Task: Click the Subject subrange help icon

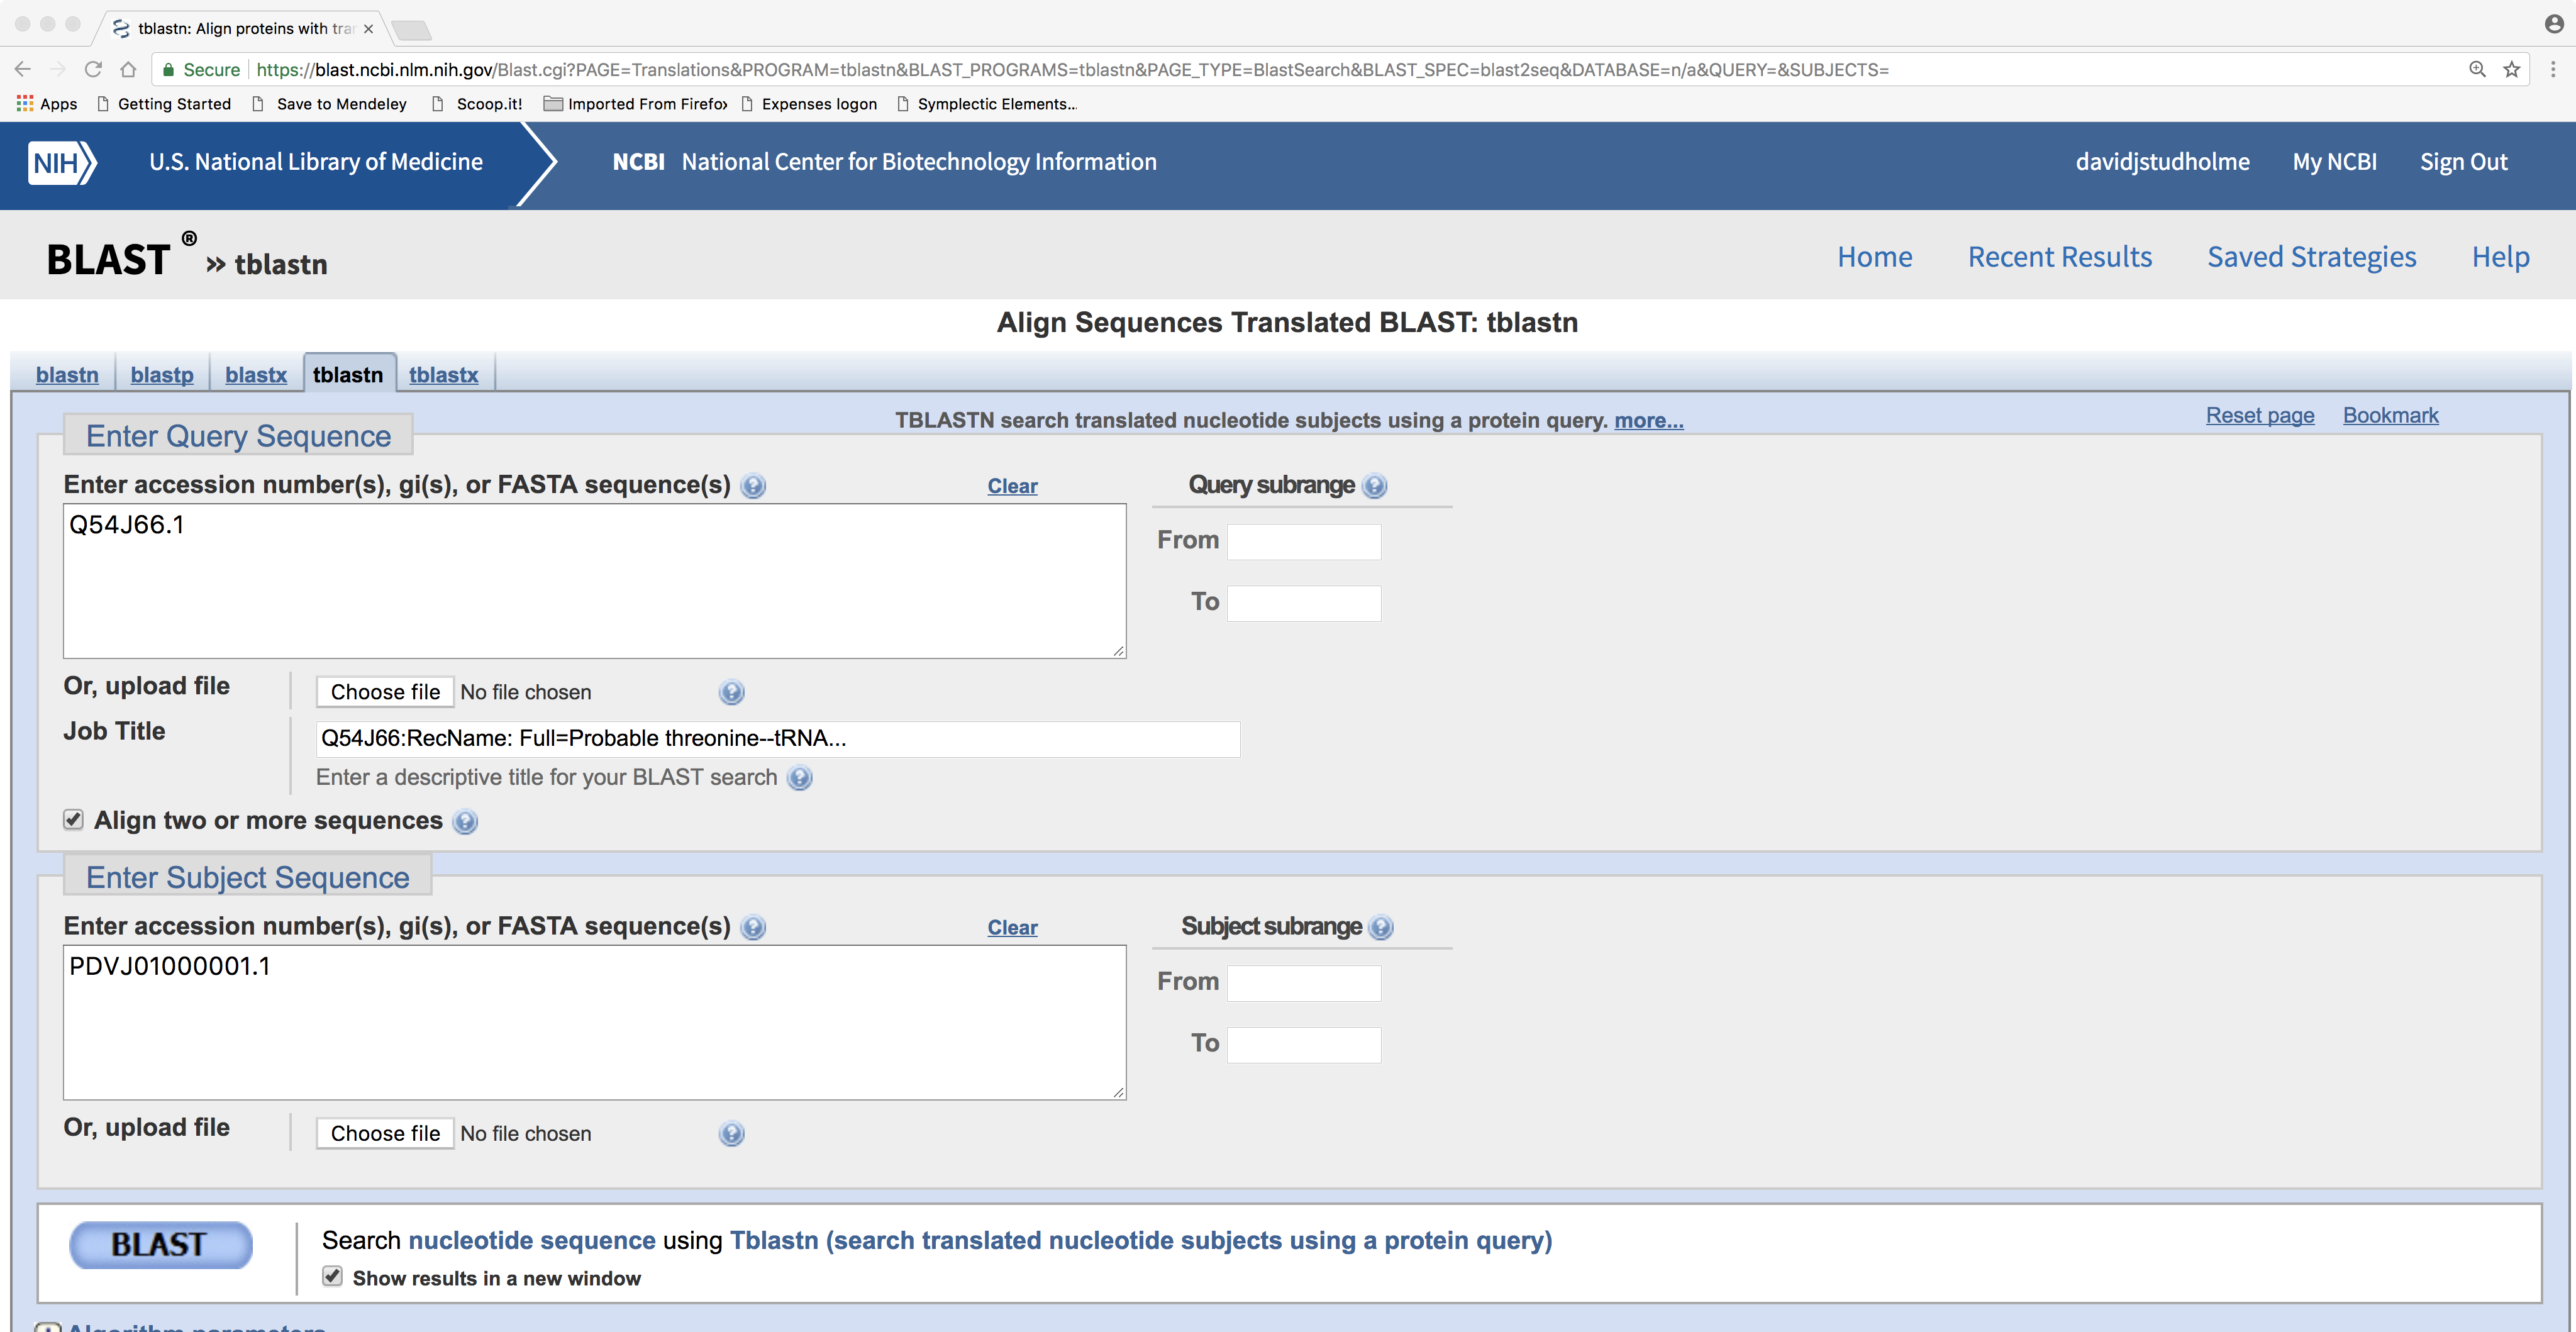Action: pos(1380,927)
